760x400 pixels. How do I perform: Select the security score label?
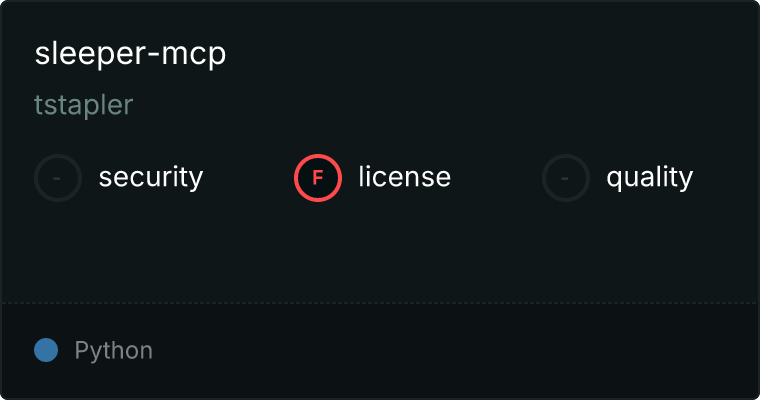151,177
